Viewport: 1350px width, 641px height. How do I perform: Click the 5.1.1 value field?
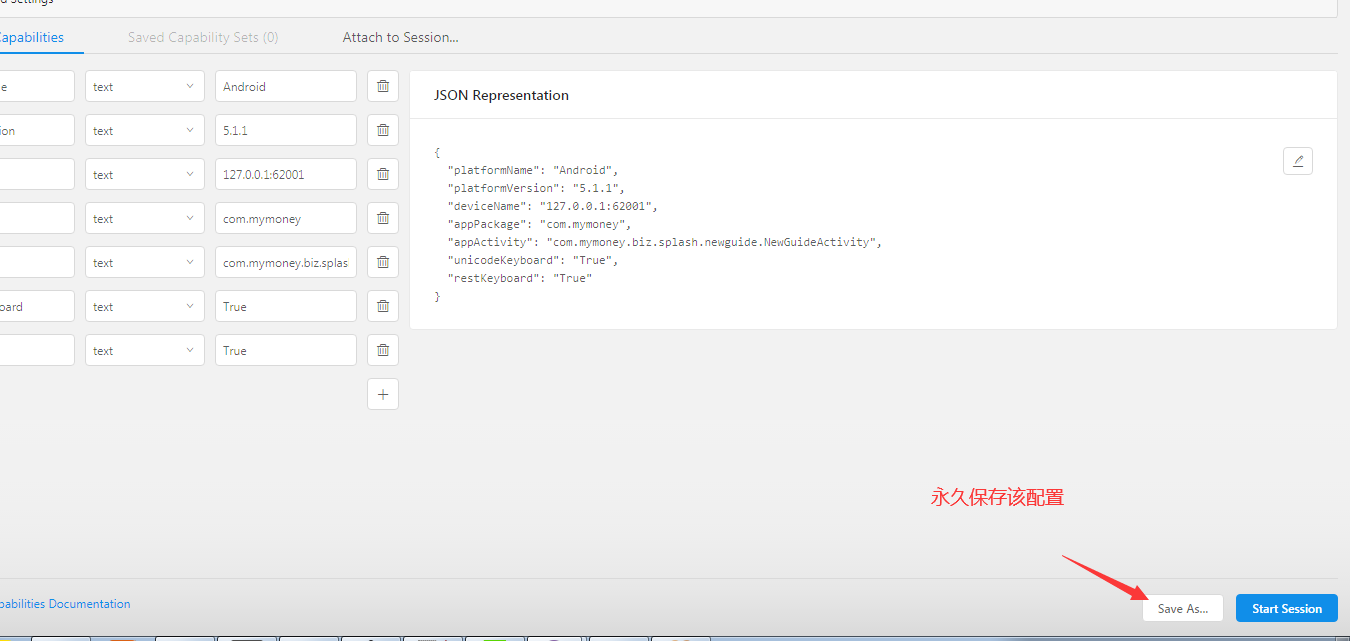[x=286, y=130]
